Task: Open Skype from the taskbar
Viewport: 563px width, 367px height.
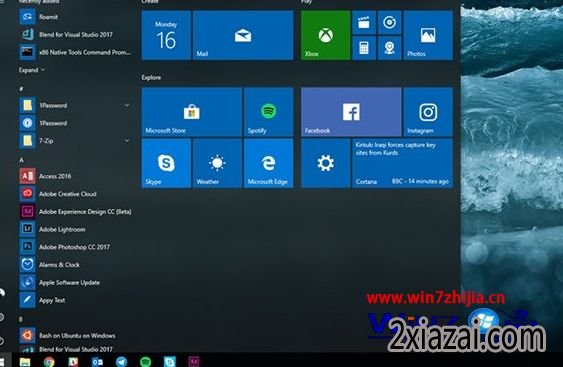Action: click(170, 361)
